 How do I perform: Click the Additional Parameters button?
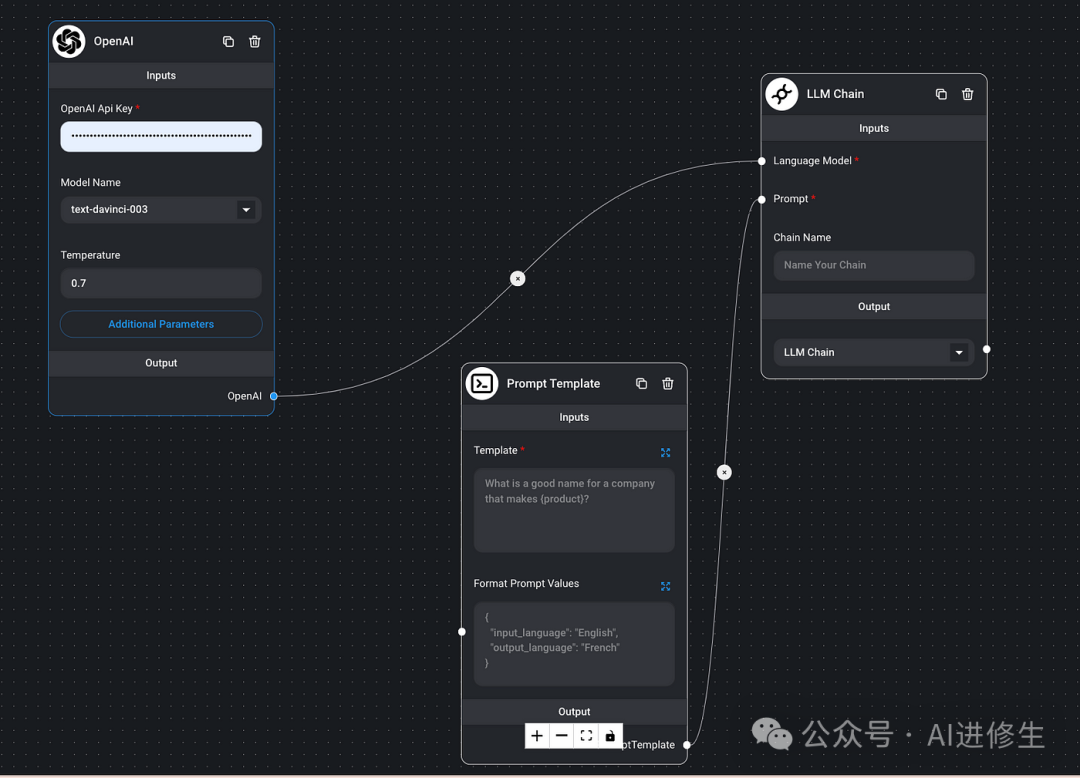tap(161, 324)
